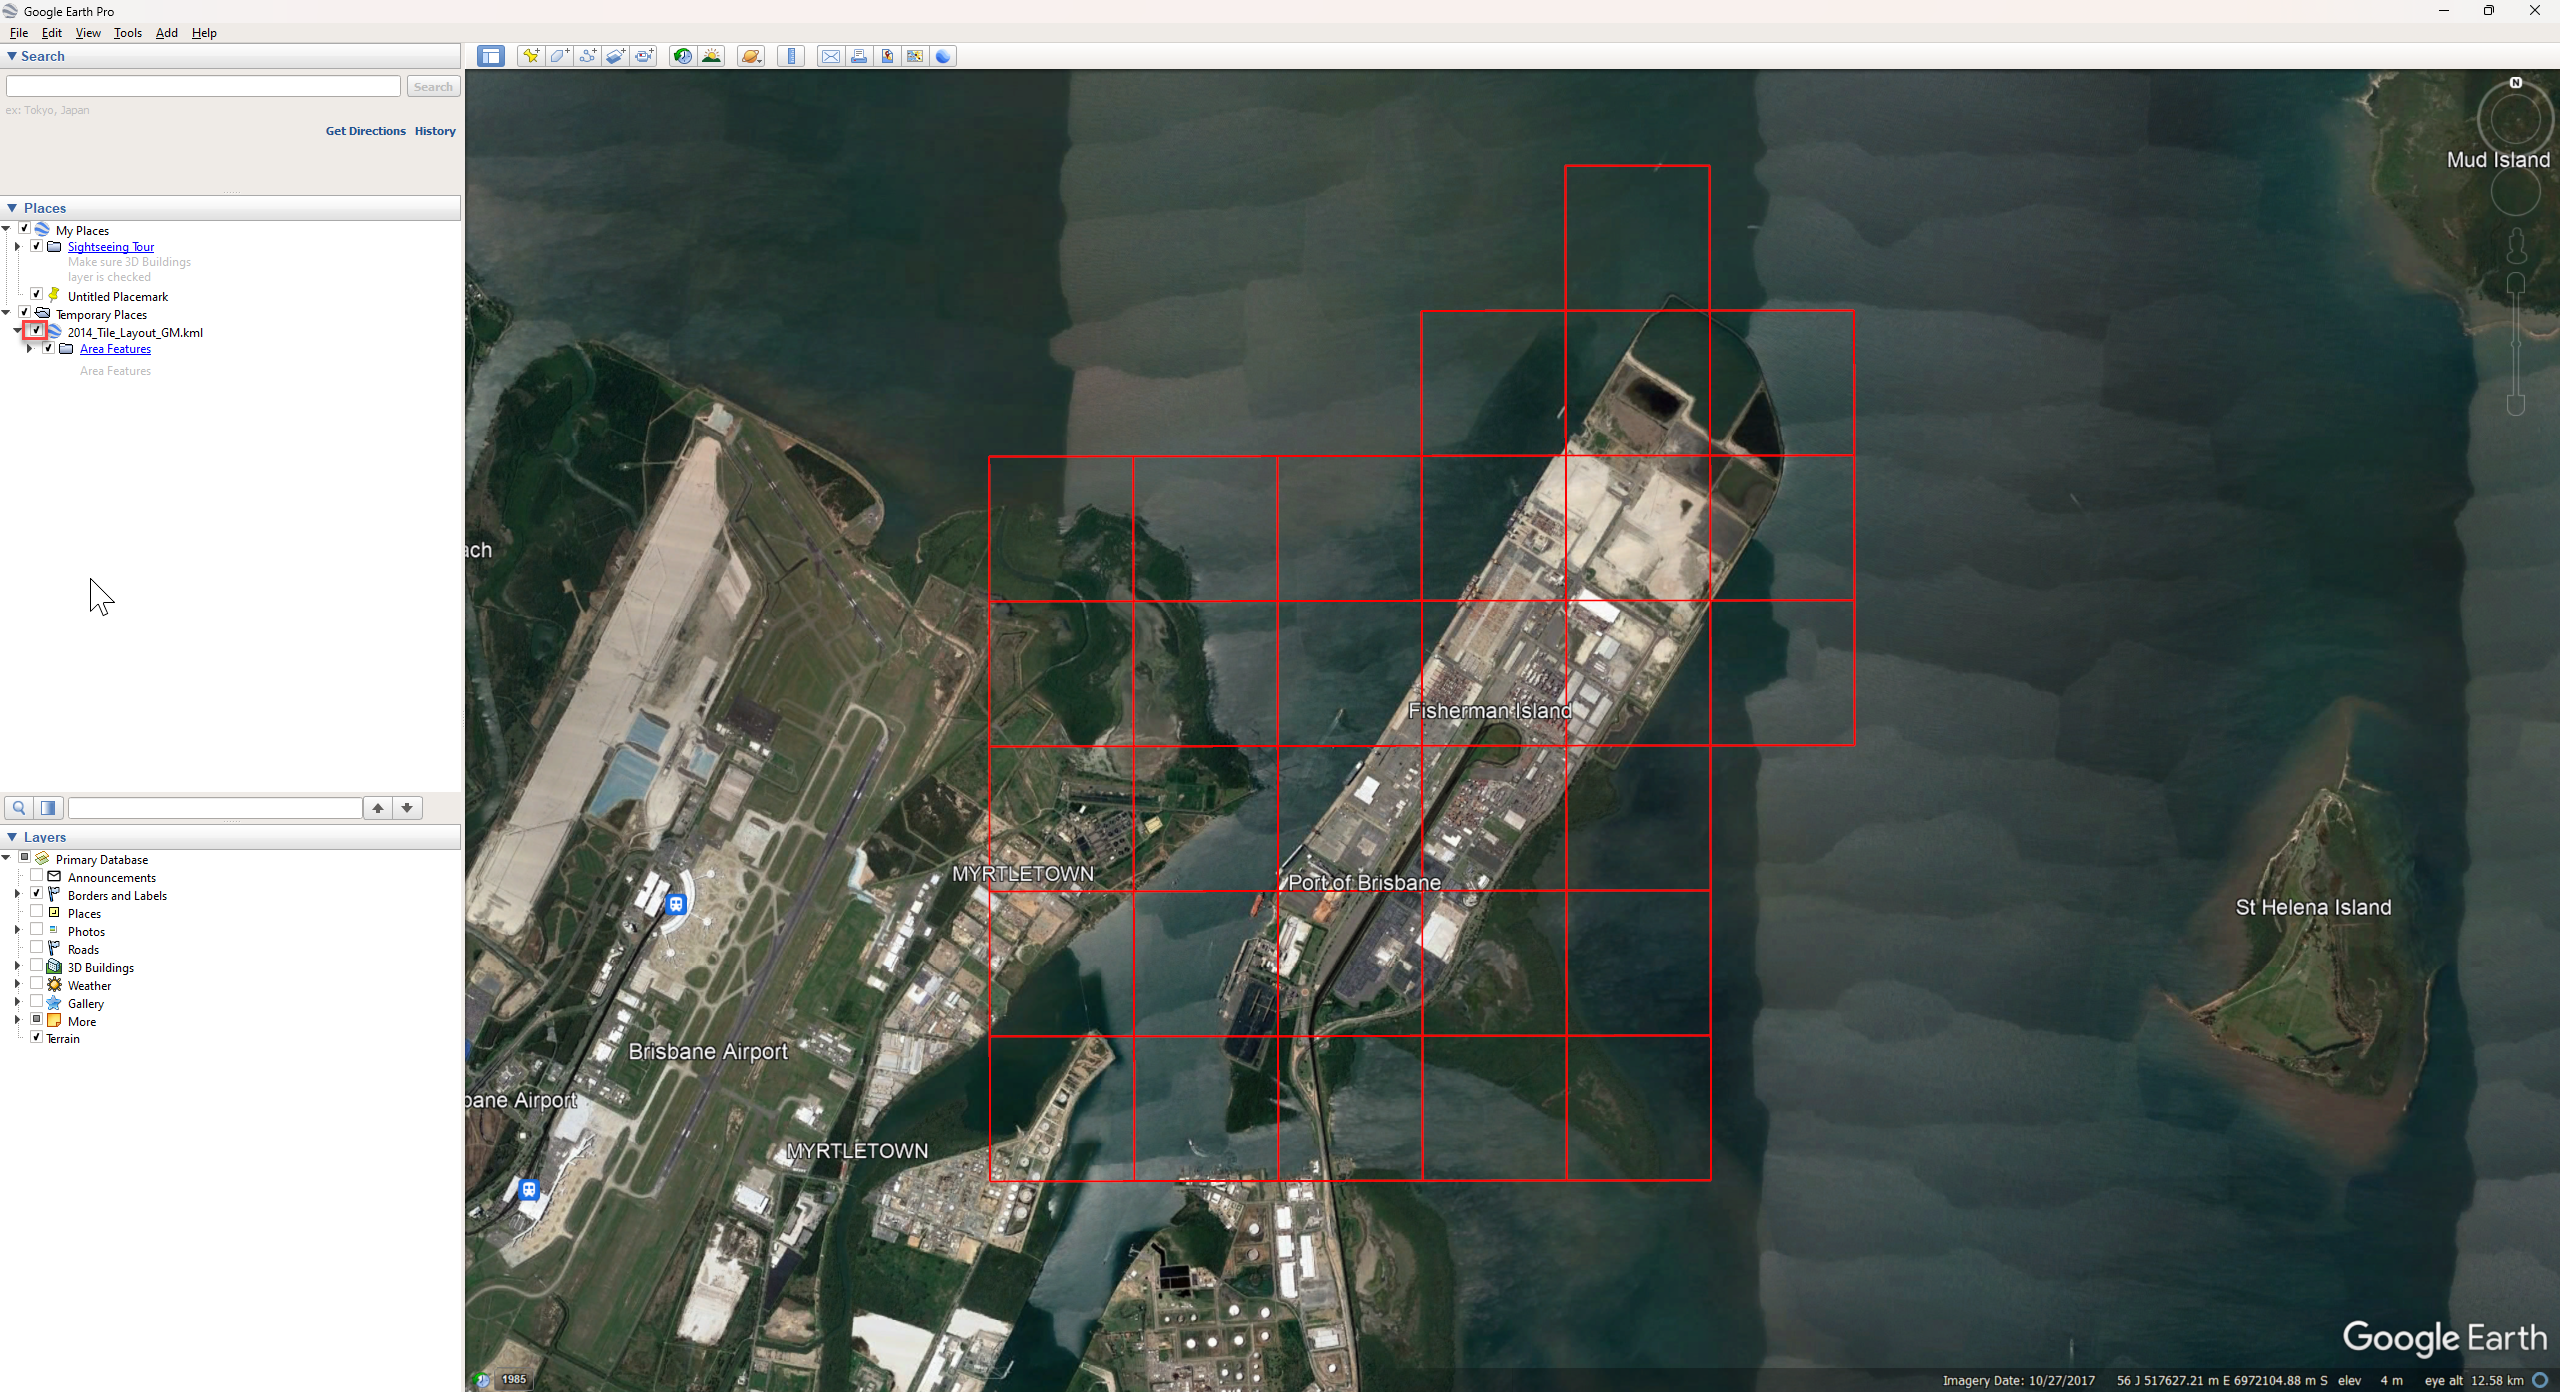Open the Tools menu
The width and height of the screenshot is (2560, 1392).
point(127,33)
